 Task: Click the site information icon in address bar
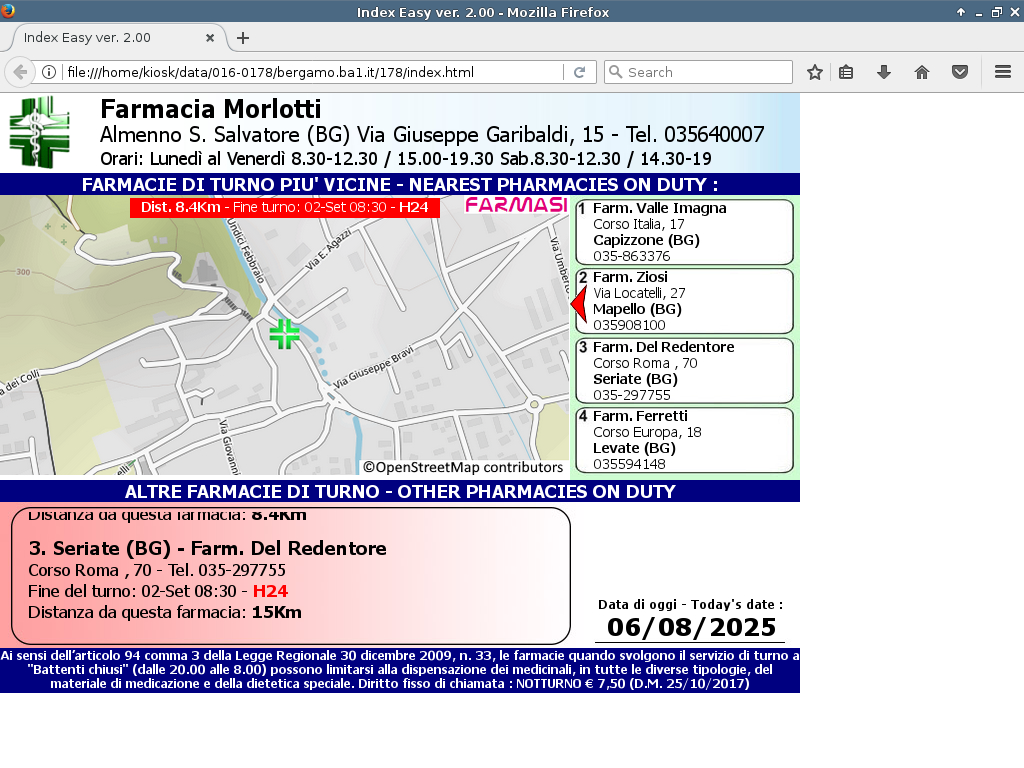click(x=48, y=72)
